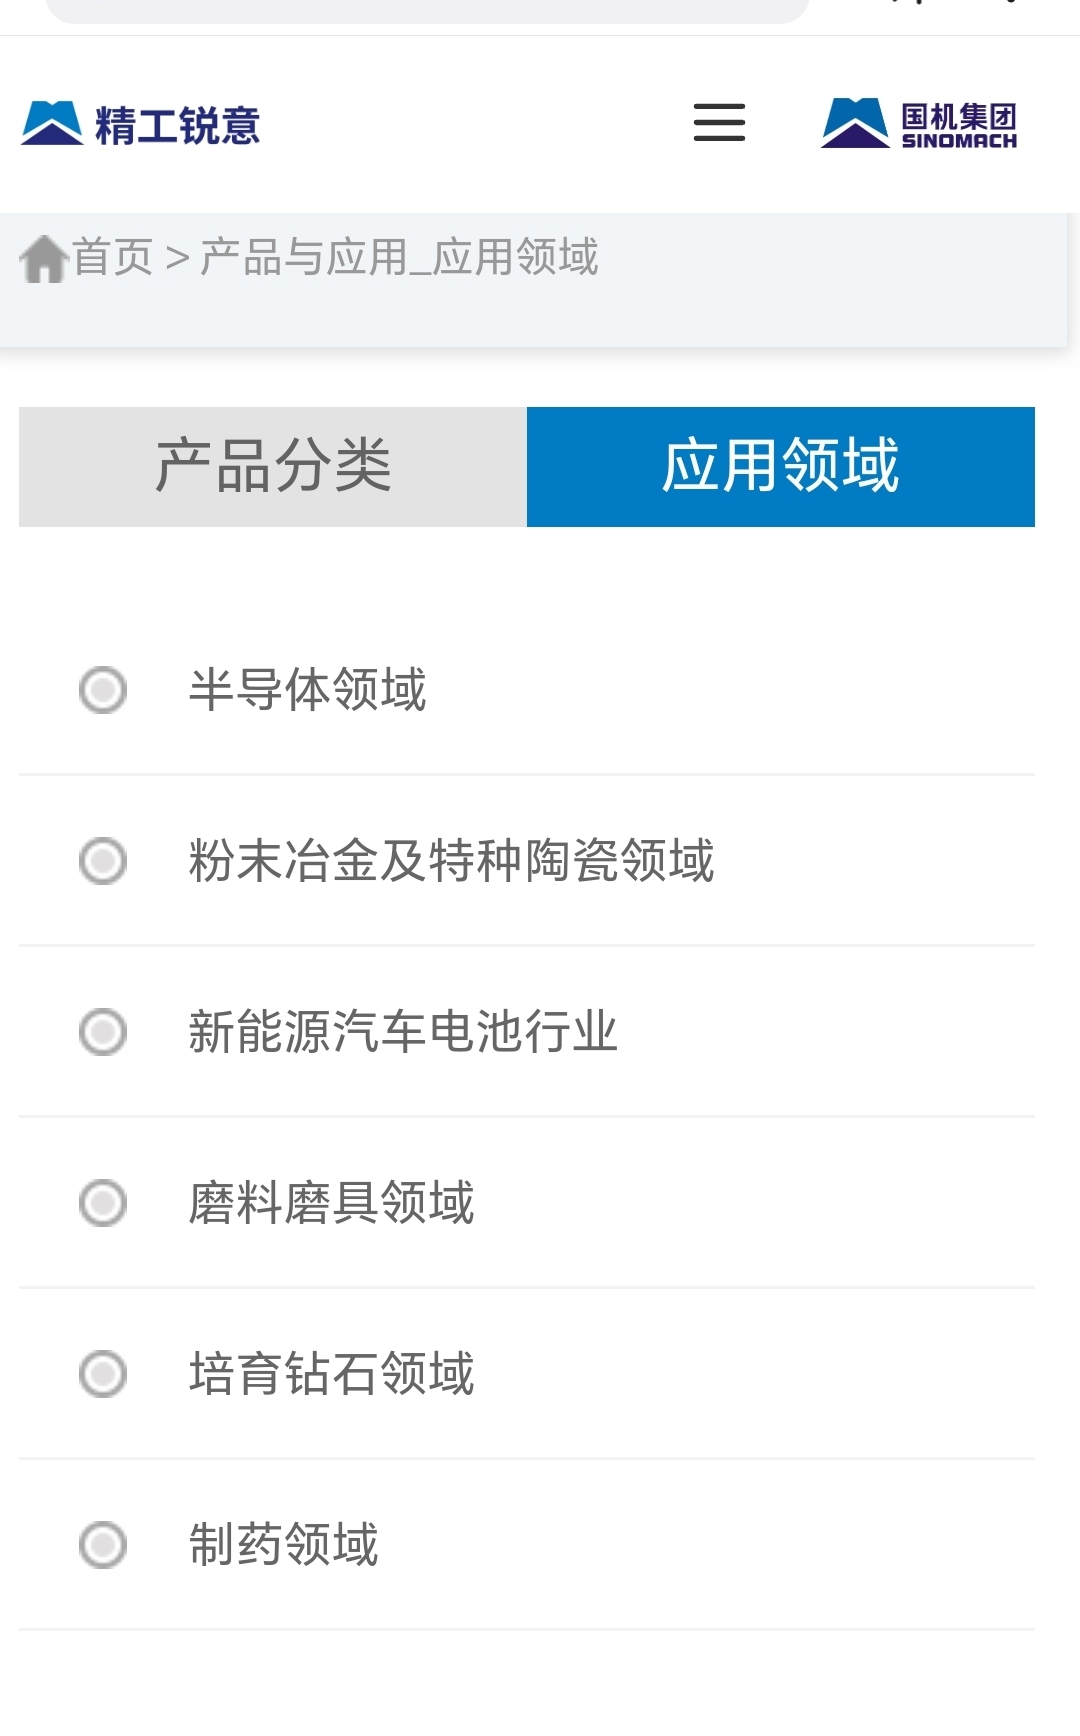Click the home icon in breadcrumb
This screenshot has width=1080, height=1736.
pos(44,259)
